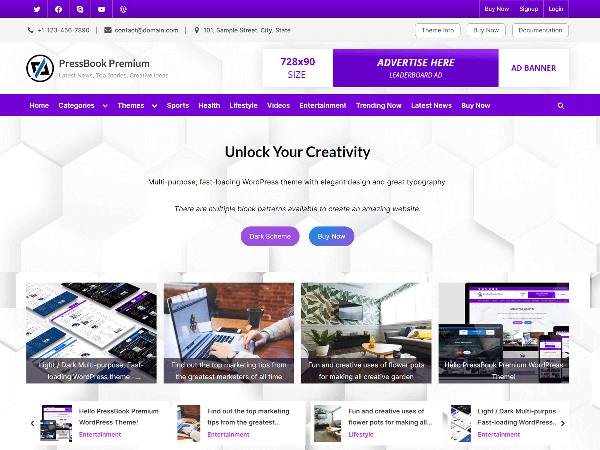Advance carousel with next arrow
Screen dimensions: 600x450
(x=562, y=423)
